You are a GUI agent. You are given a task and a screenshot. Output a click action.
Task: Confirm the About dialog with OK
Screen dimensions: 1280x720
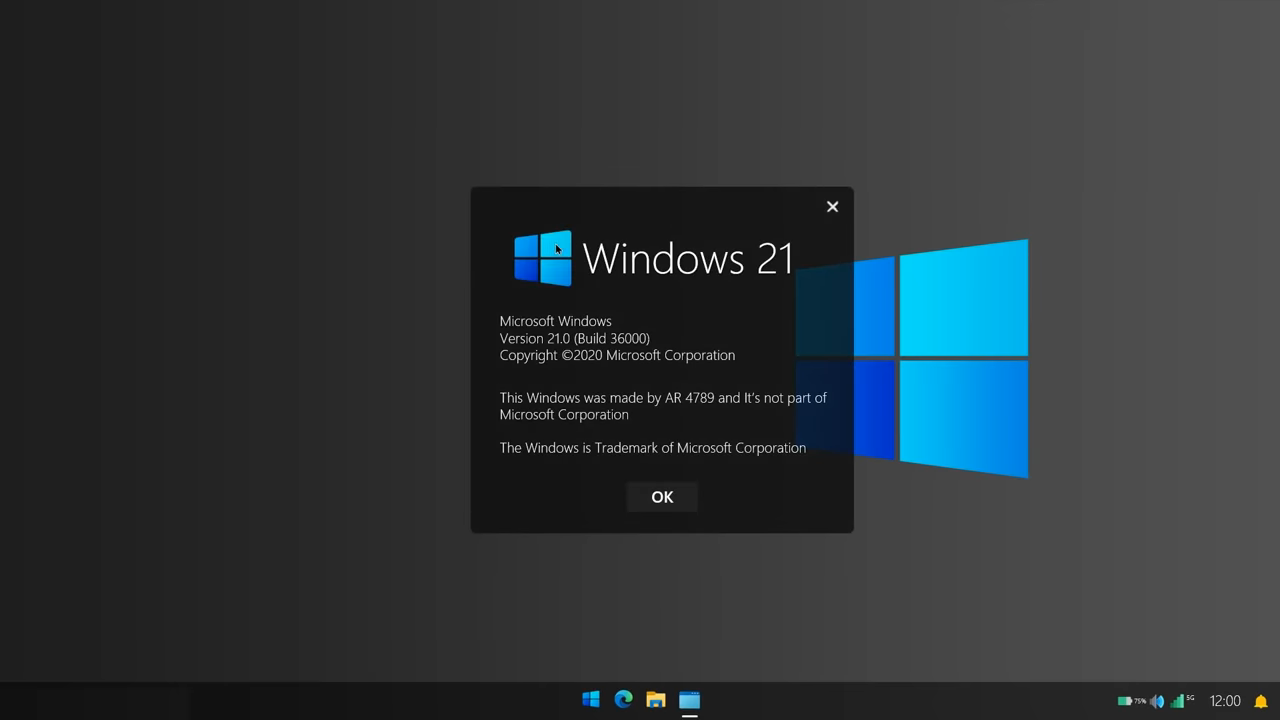click(662, 497)
